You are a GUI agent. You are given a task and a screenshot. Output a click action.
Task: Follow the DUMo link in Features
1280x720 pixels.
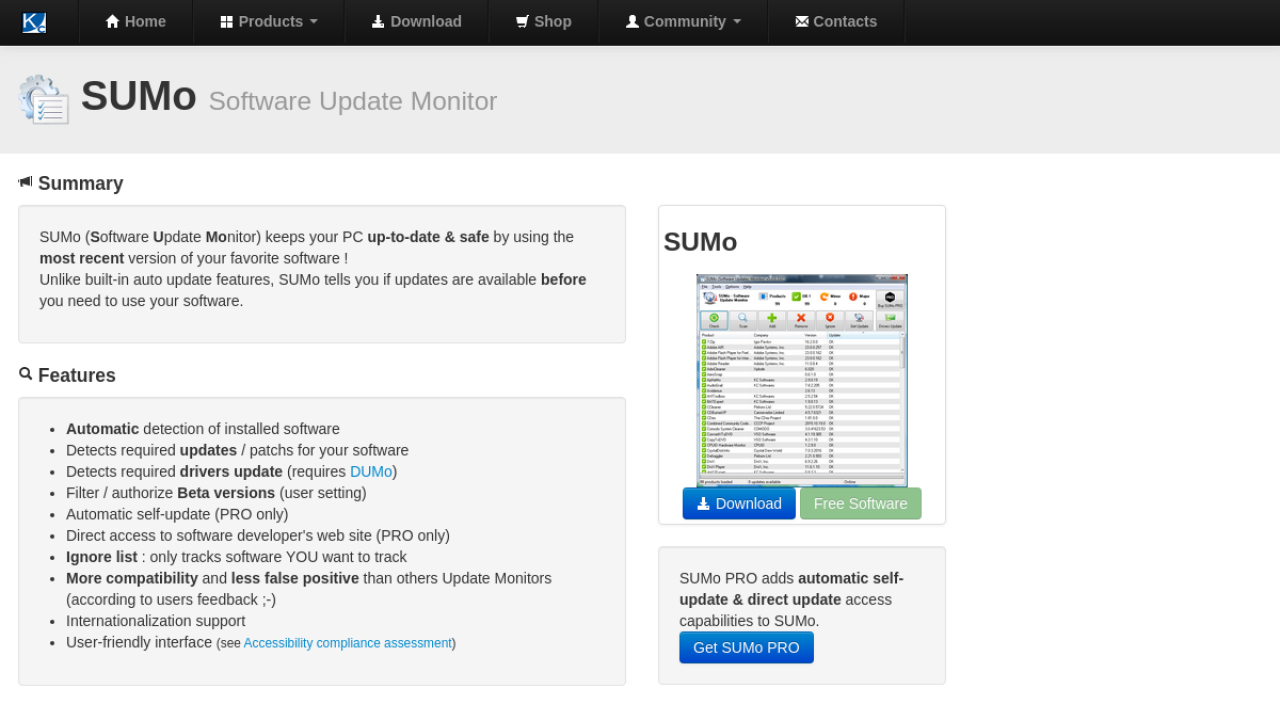[371, 471]
